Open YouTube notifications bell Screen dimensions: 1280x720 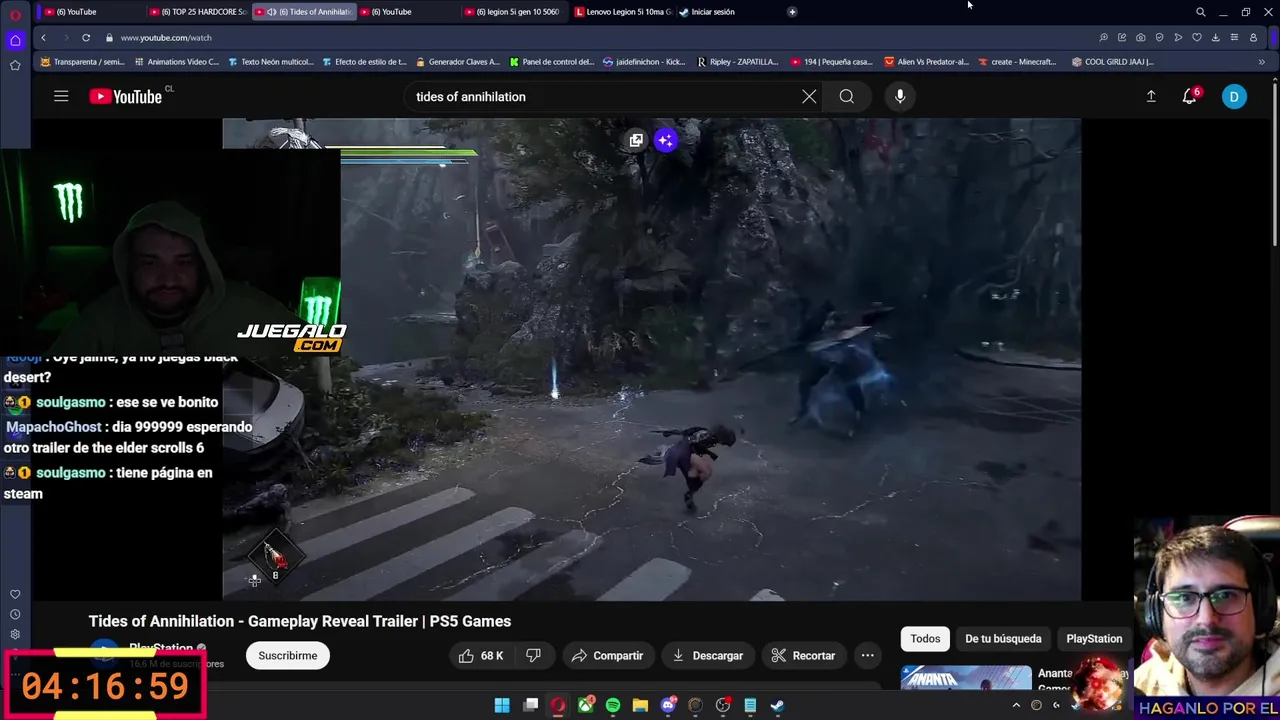point(1190,97)
